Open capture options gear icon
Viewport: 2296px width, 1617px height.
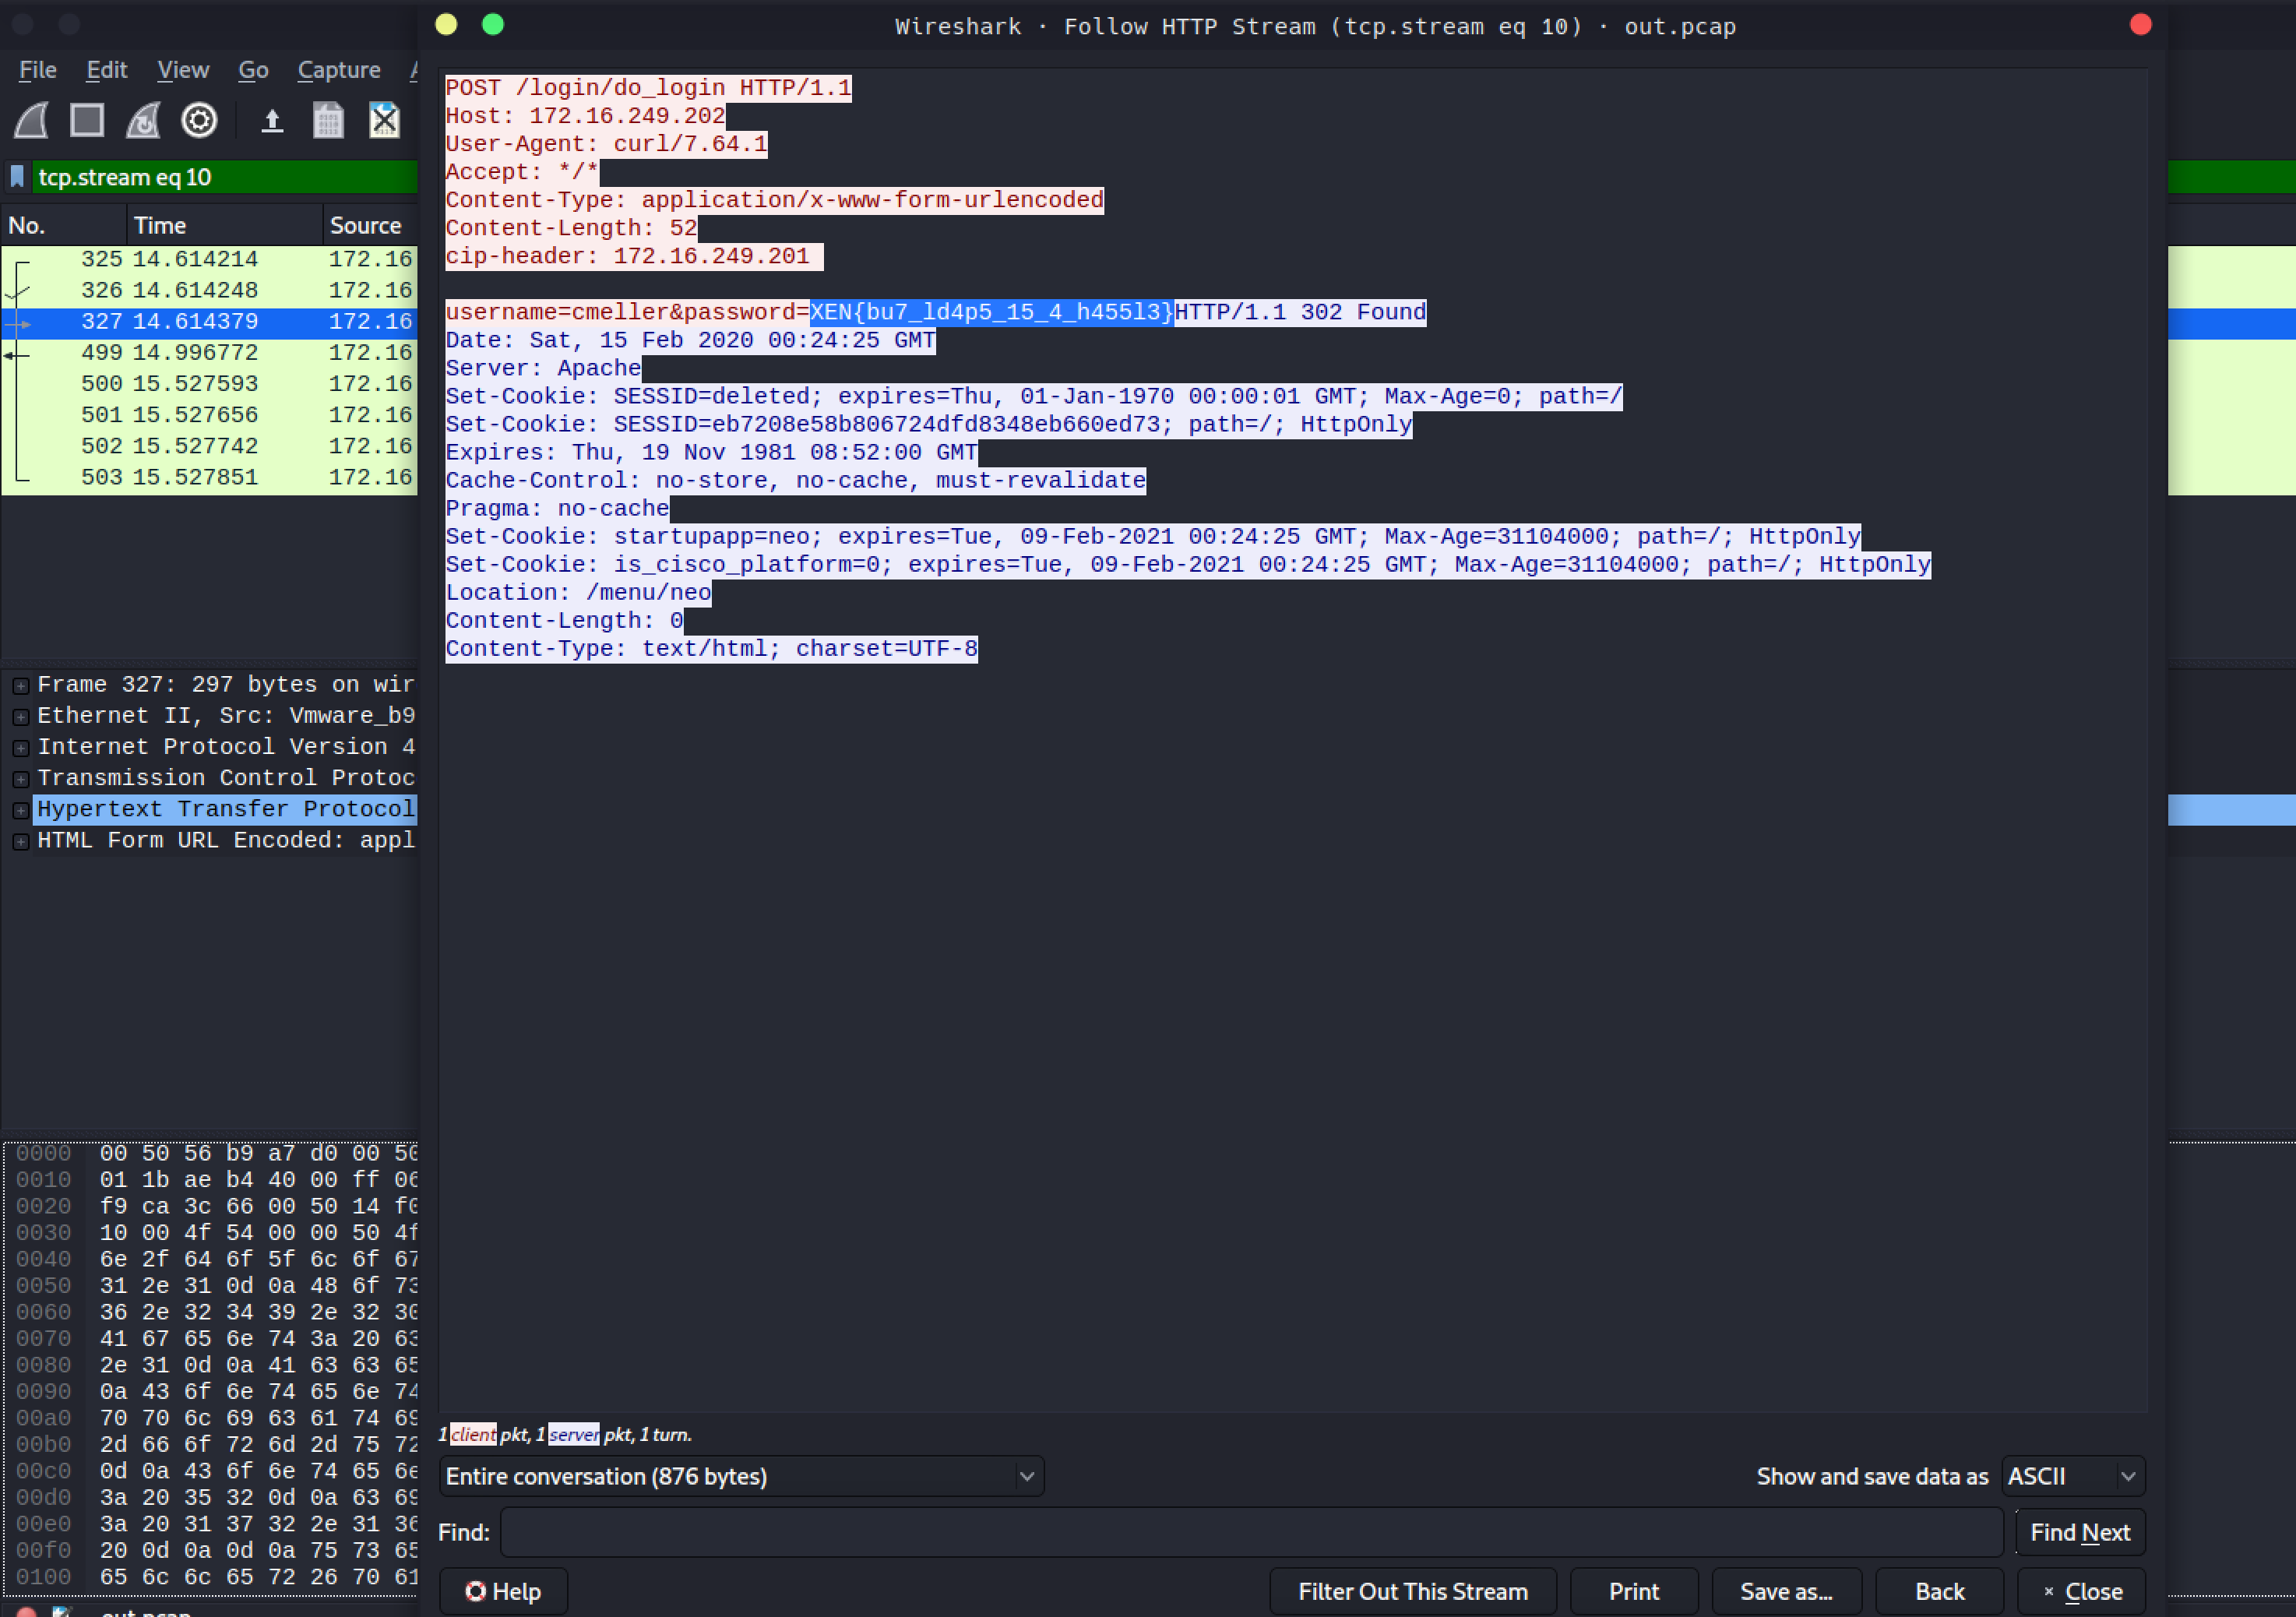point(199,121)
